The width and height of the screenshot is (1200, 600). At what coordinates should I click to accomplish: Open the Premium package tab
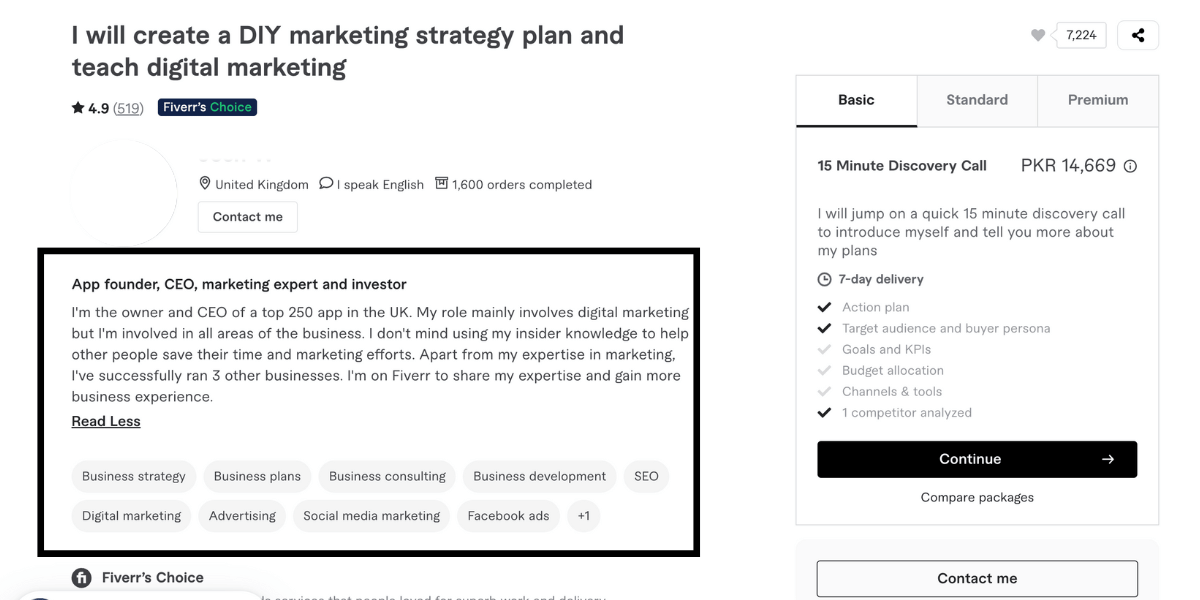tap(1097, 100)
